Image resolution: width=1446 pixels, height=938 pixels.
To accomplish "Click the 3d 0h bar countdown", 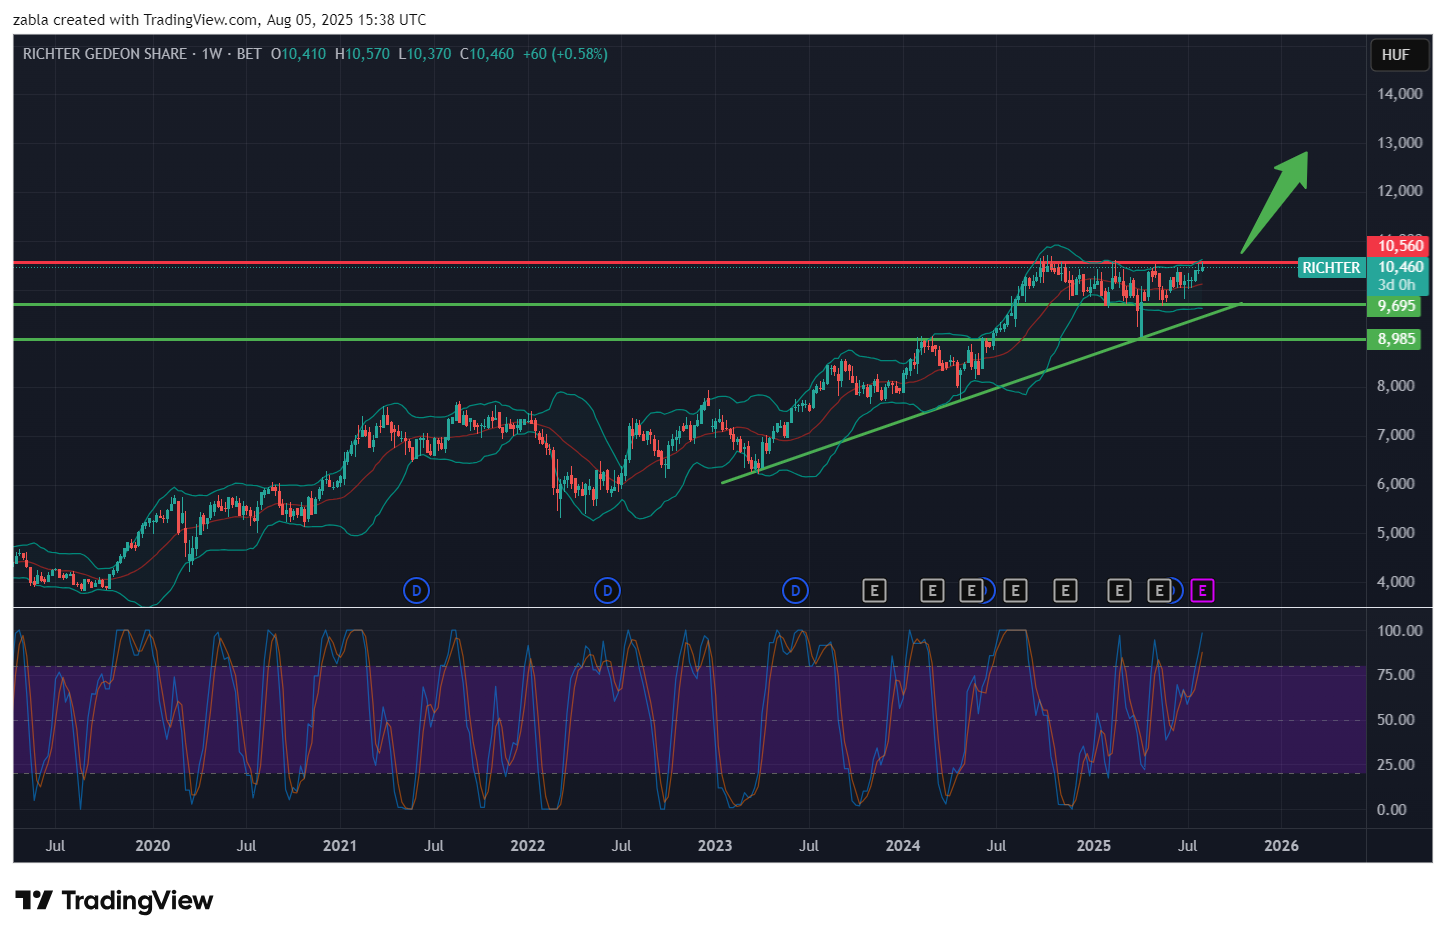I will (1396, 285).
